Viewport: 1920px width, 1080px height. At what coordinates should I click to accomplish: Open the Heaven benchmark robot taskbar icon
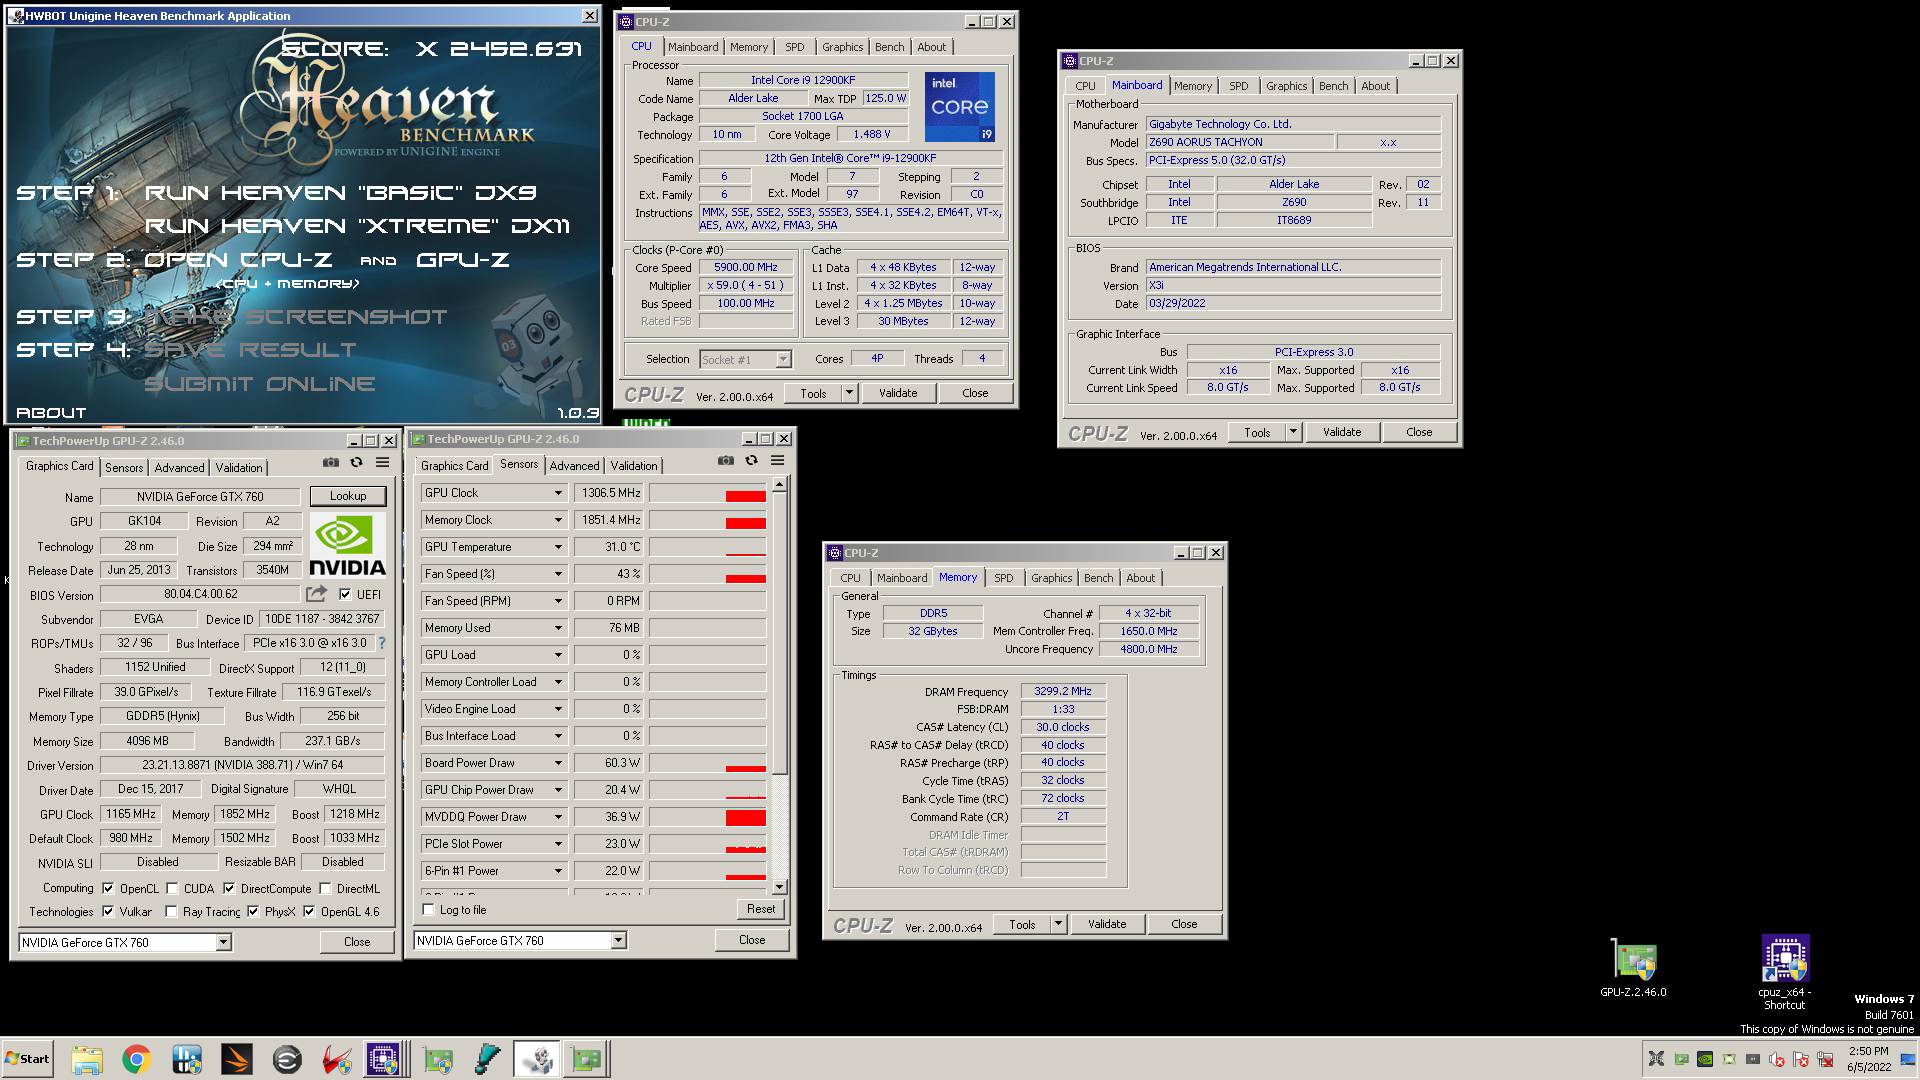(537, 1059)
